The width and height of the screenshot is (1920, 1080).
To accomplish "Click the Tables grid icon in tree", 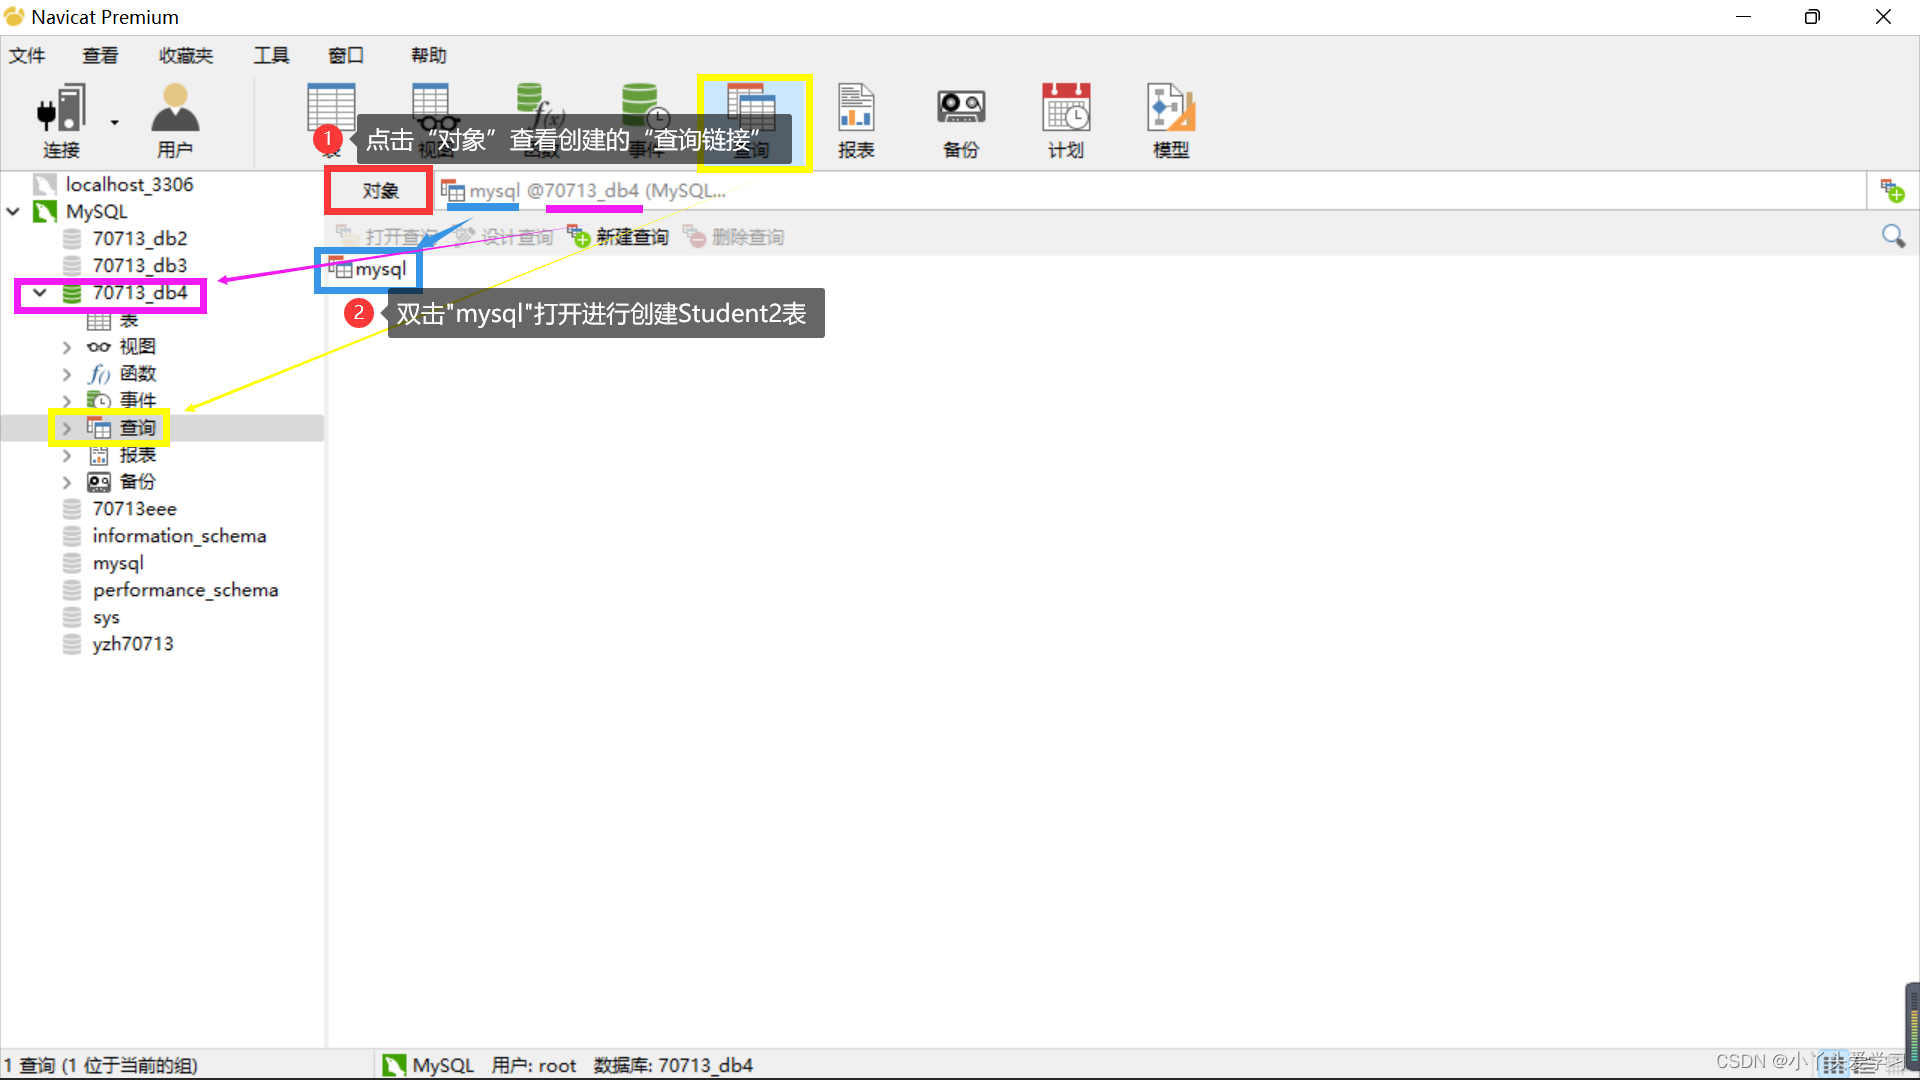I will pyautogui.click(x=99, y=321).
